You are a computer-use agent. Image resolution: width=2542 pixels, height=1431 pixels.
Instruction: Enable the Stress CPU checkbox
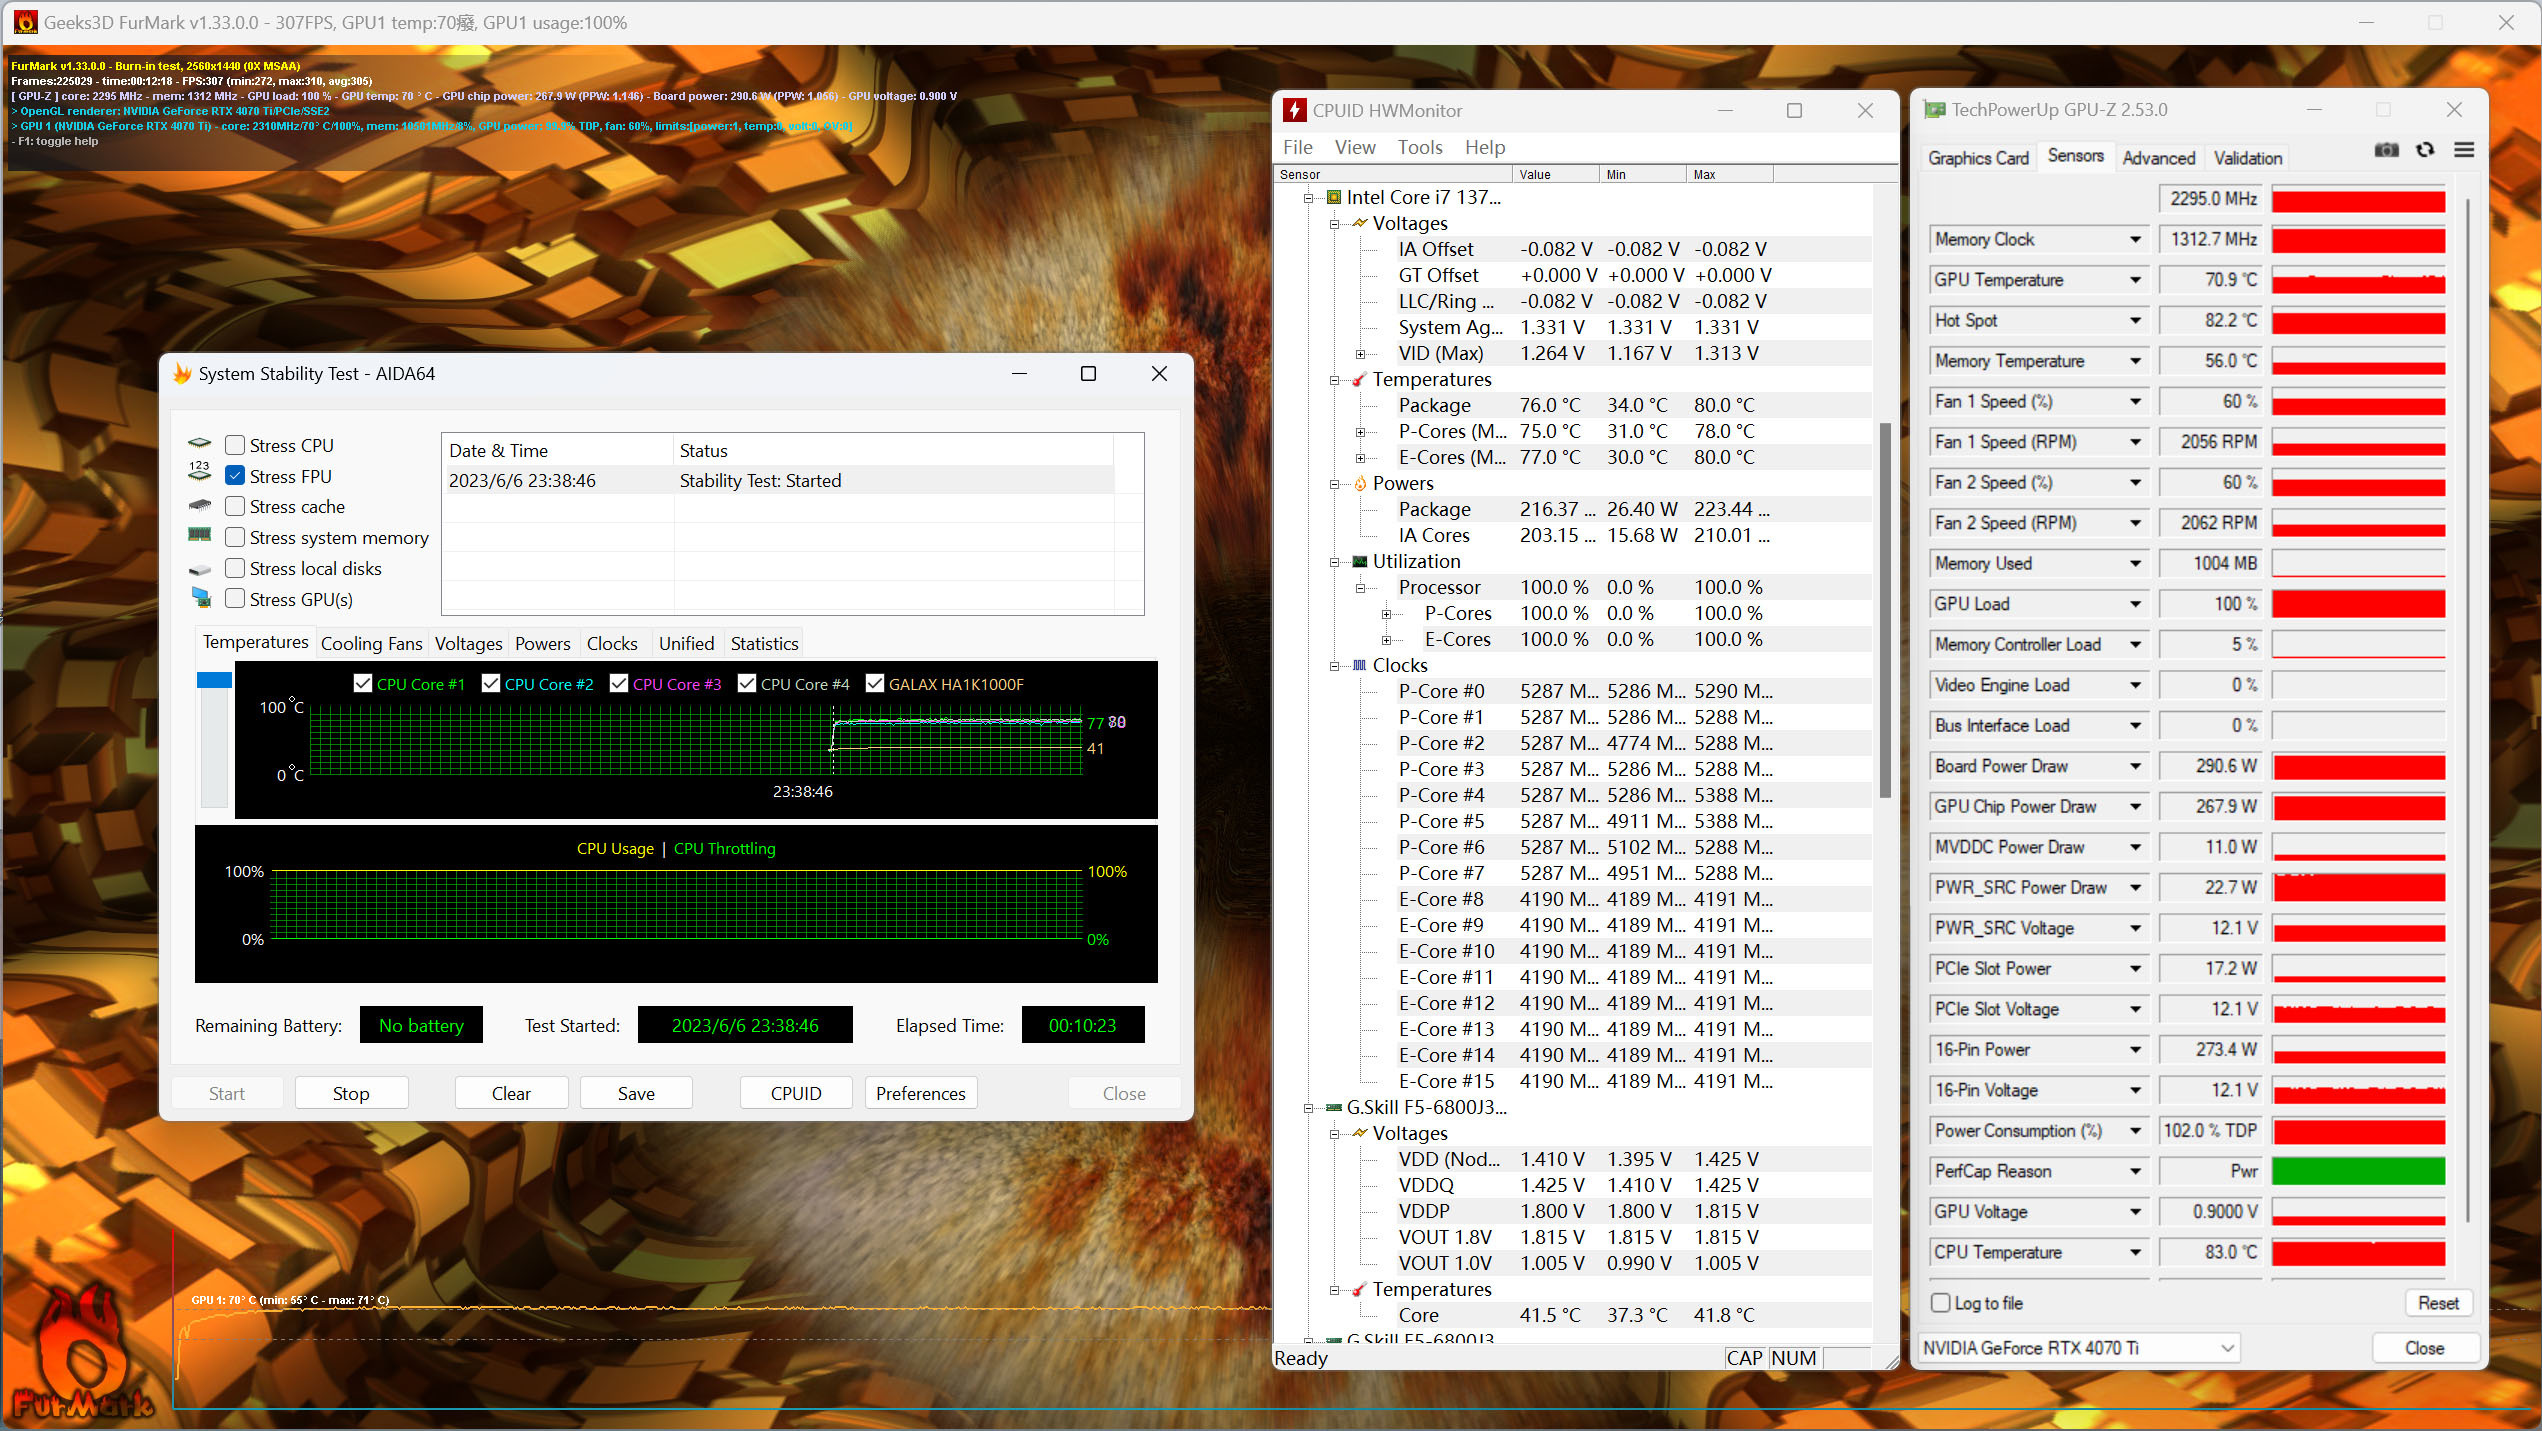coord(235,445)
